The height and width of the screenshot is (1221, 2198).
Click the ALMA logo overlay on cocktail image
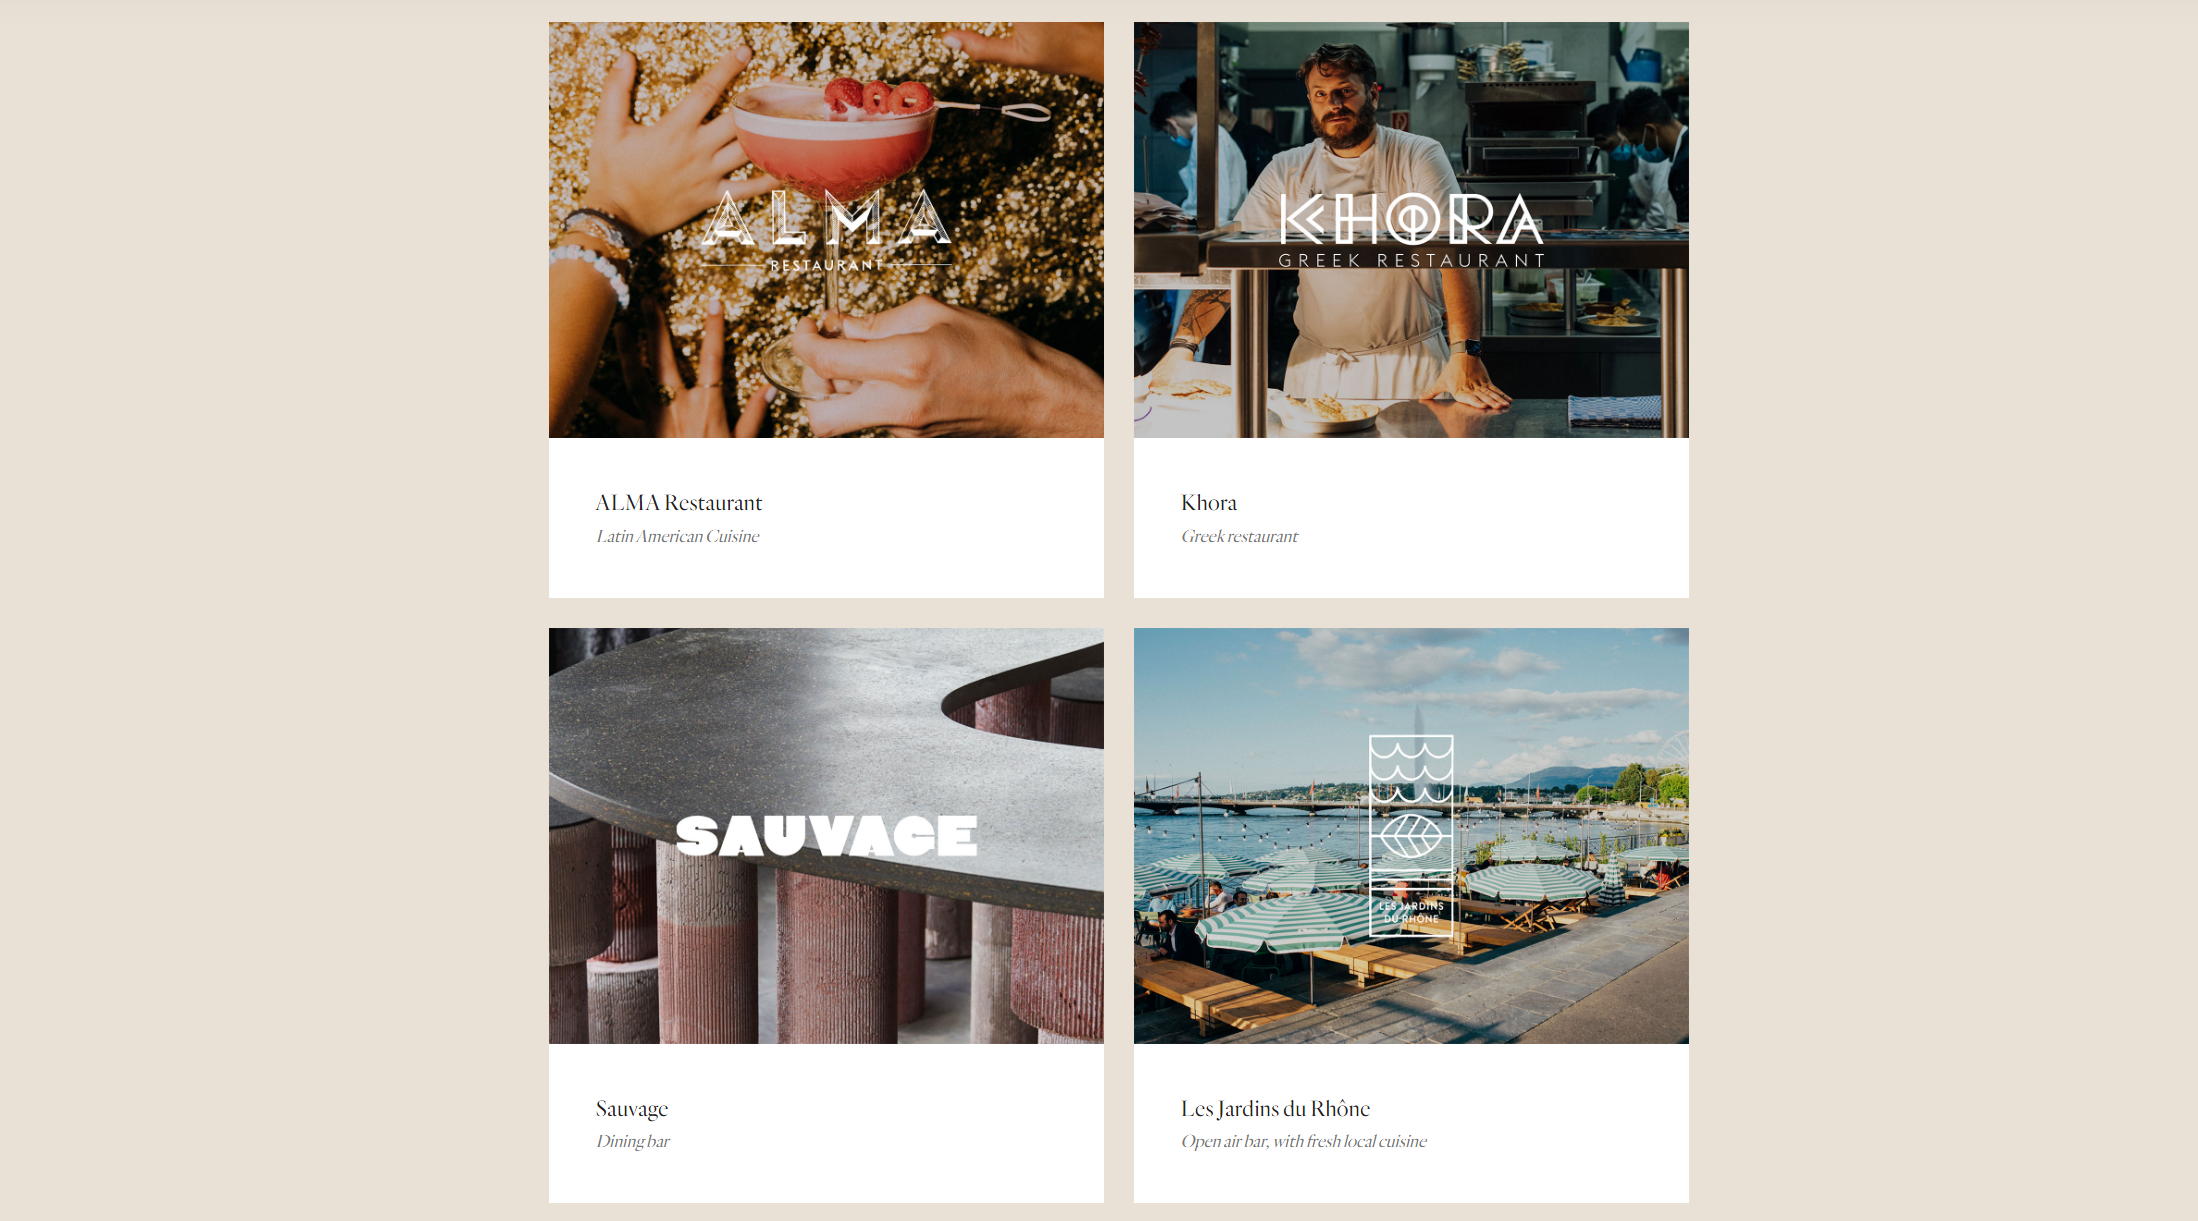point(826,231)
